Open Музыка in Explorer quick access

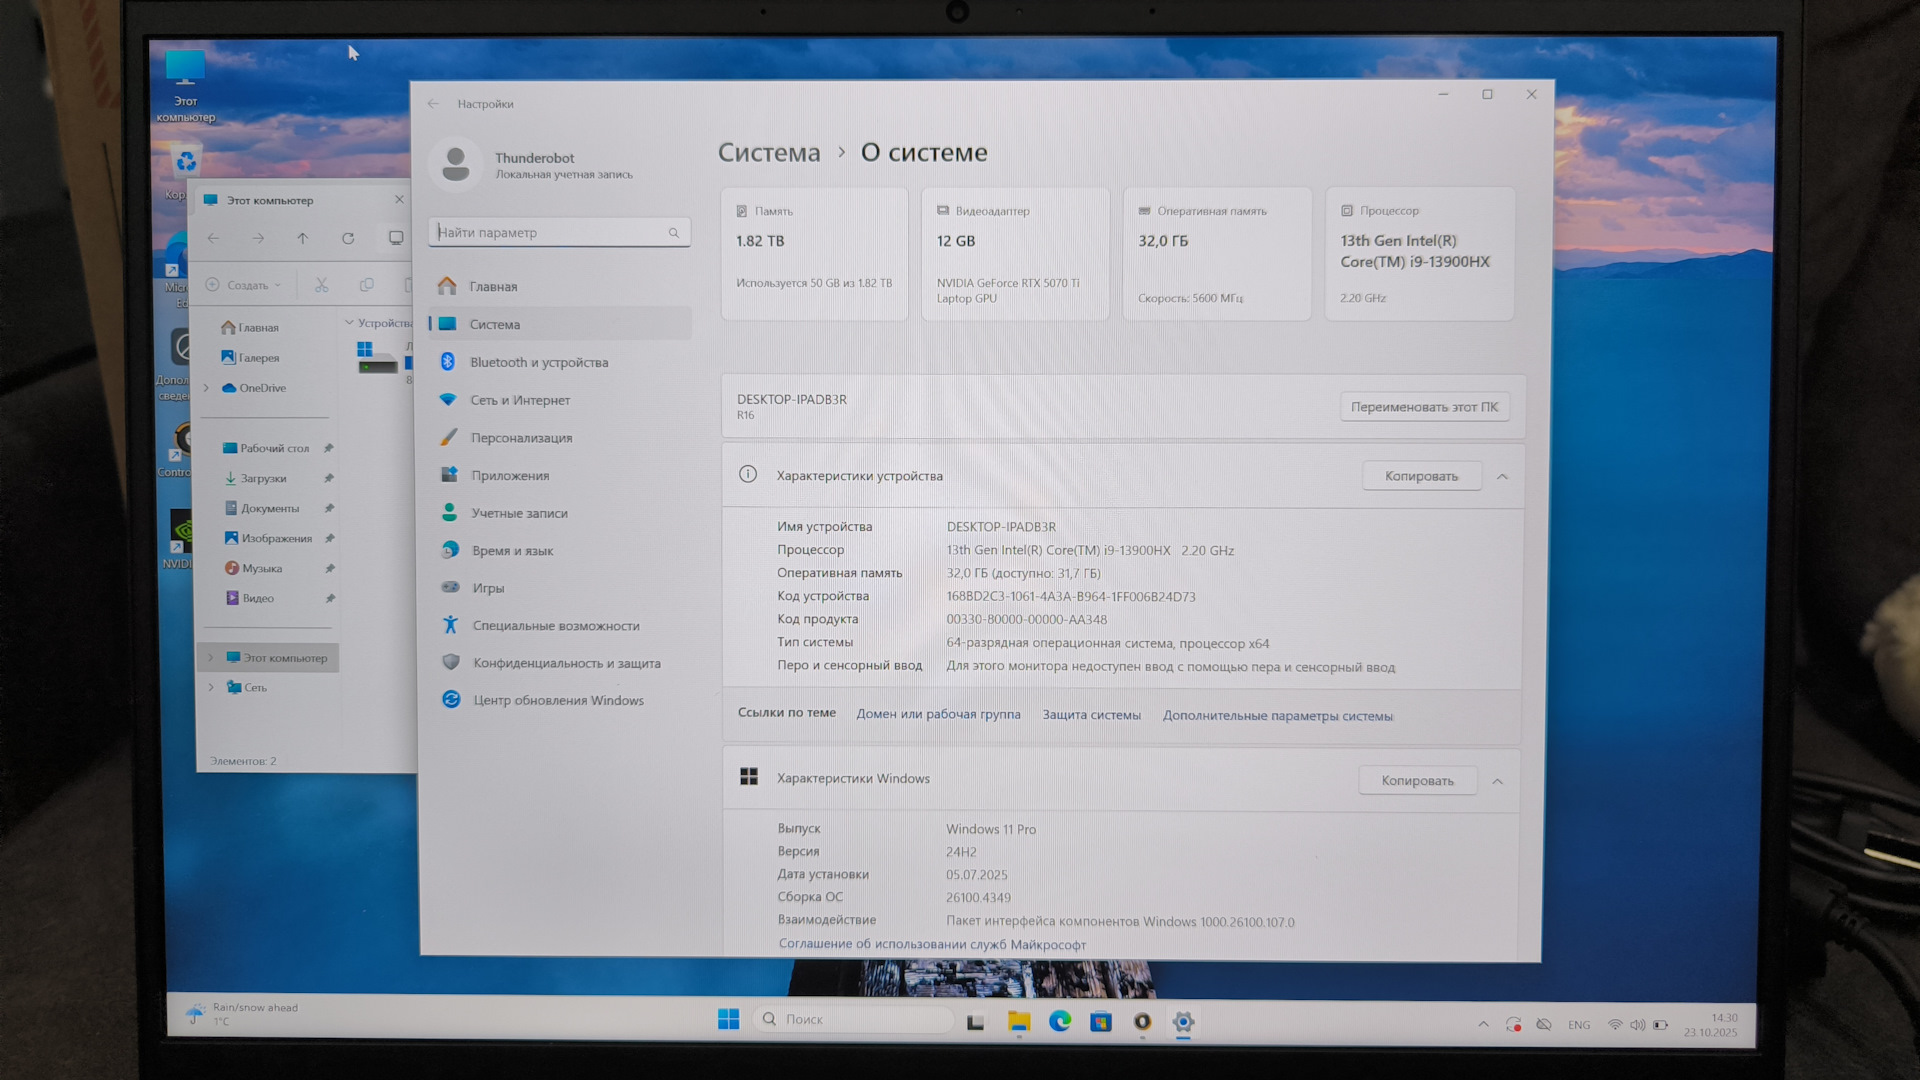(x=253, y=568)
